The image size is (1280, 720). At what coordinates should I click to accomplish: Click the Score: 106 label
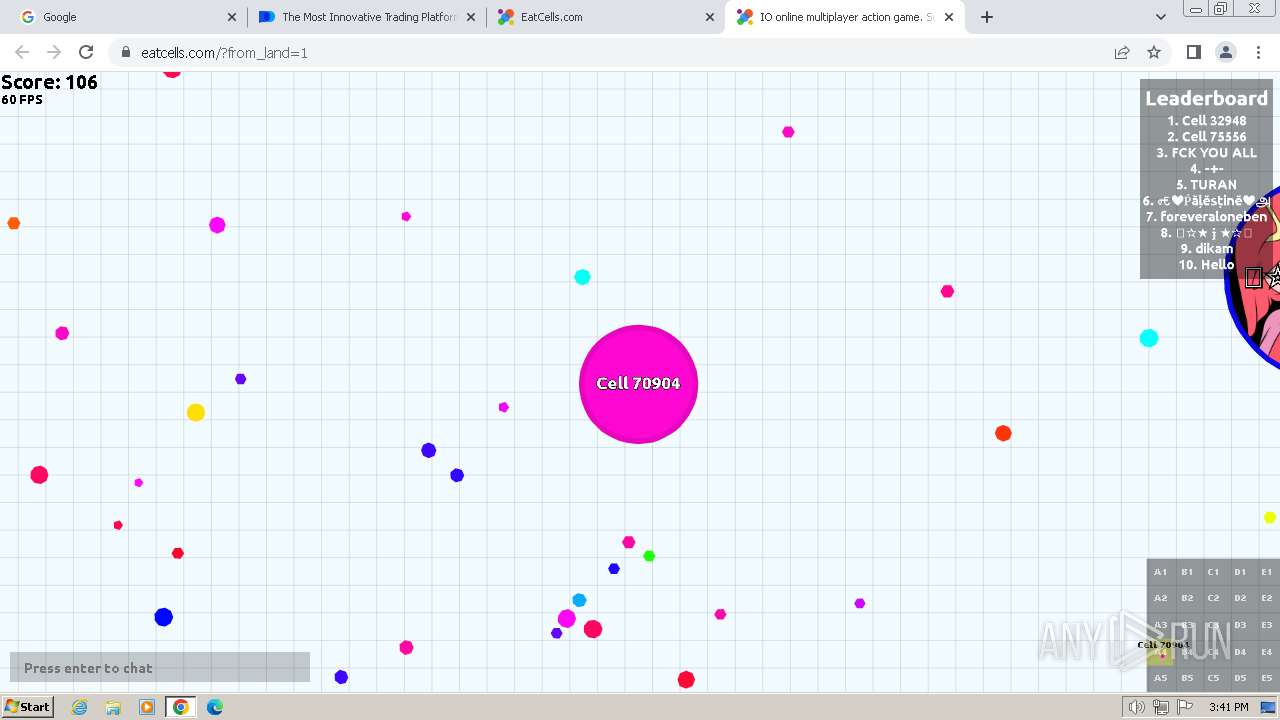(x=49, y=82)
